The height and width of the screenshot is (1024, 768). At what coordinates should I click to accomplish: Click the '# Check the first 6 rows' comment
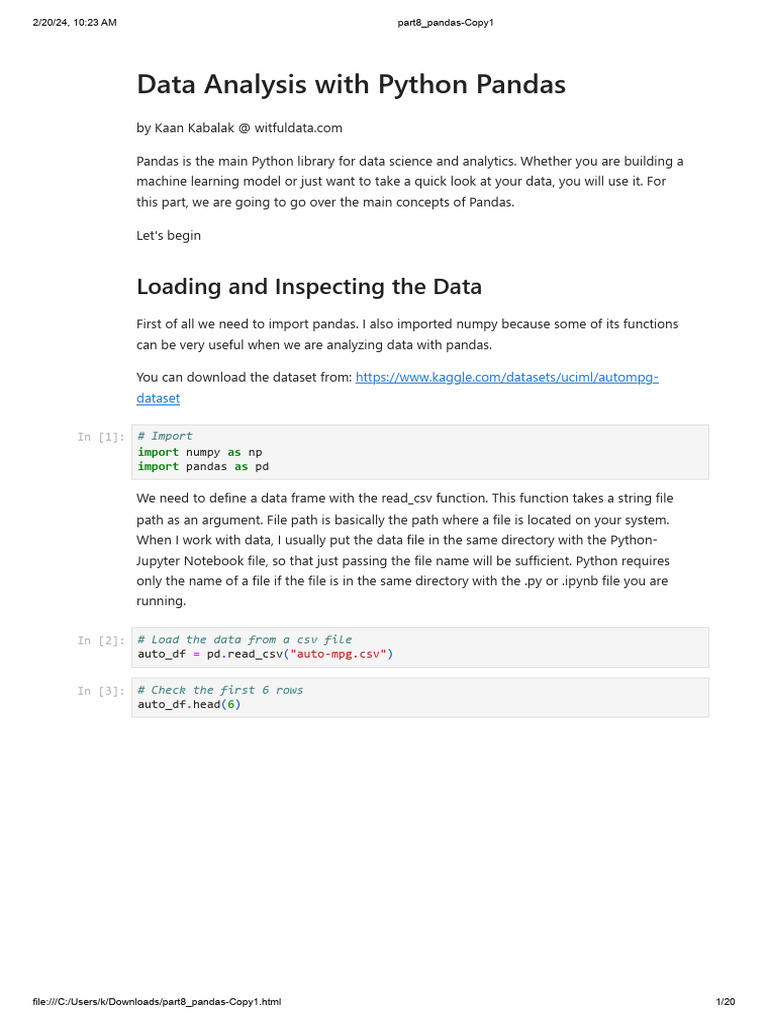(x=220, y=690)
